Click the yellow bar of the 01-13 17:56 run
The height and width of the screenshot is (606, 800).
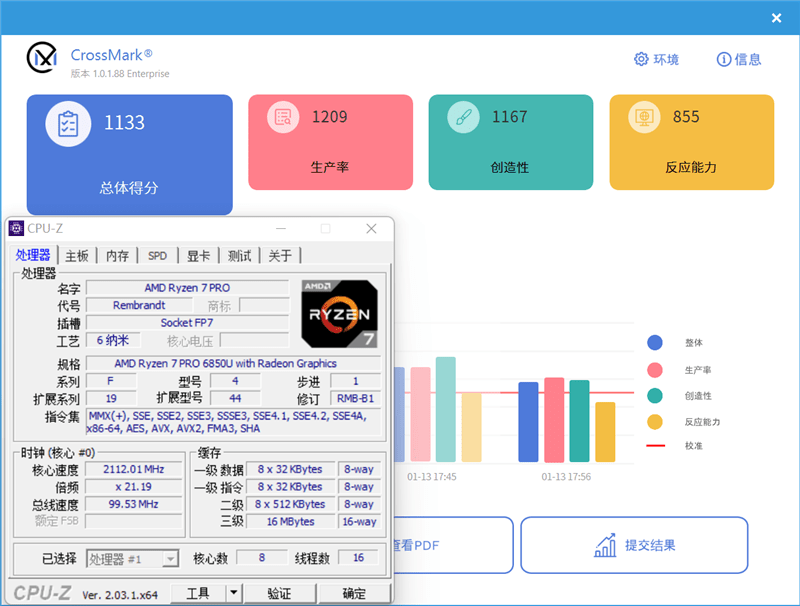click(x=605, y=432)
